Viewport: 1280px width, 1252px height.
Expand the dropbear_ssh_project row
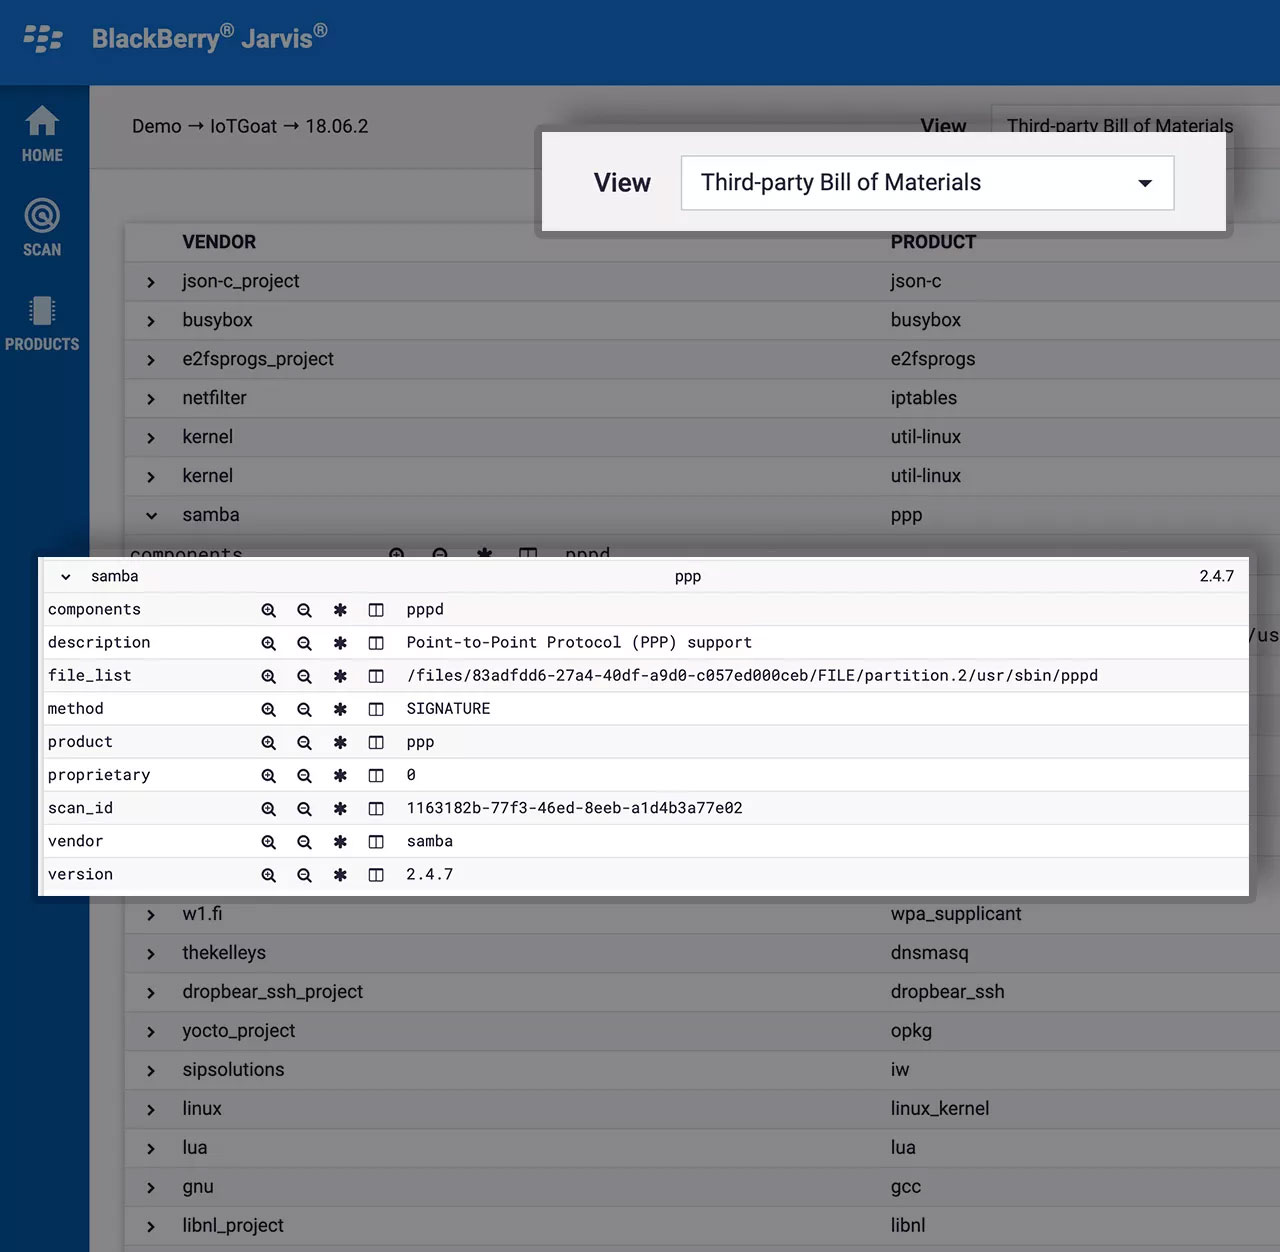pyautogui.click(x=151, y=993)
